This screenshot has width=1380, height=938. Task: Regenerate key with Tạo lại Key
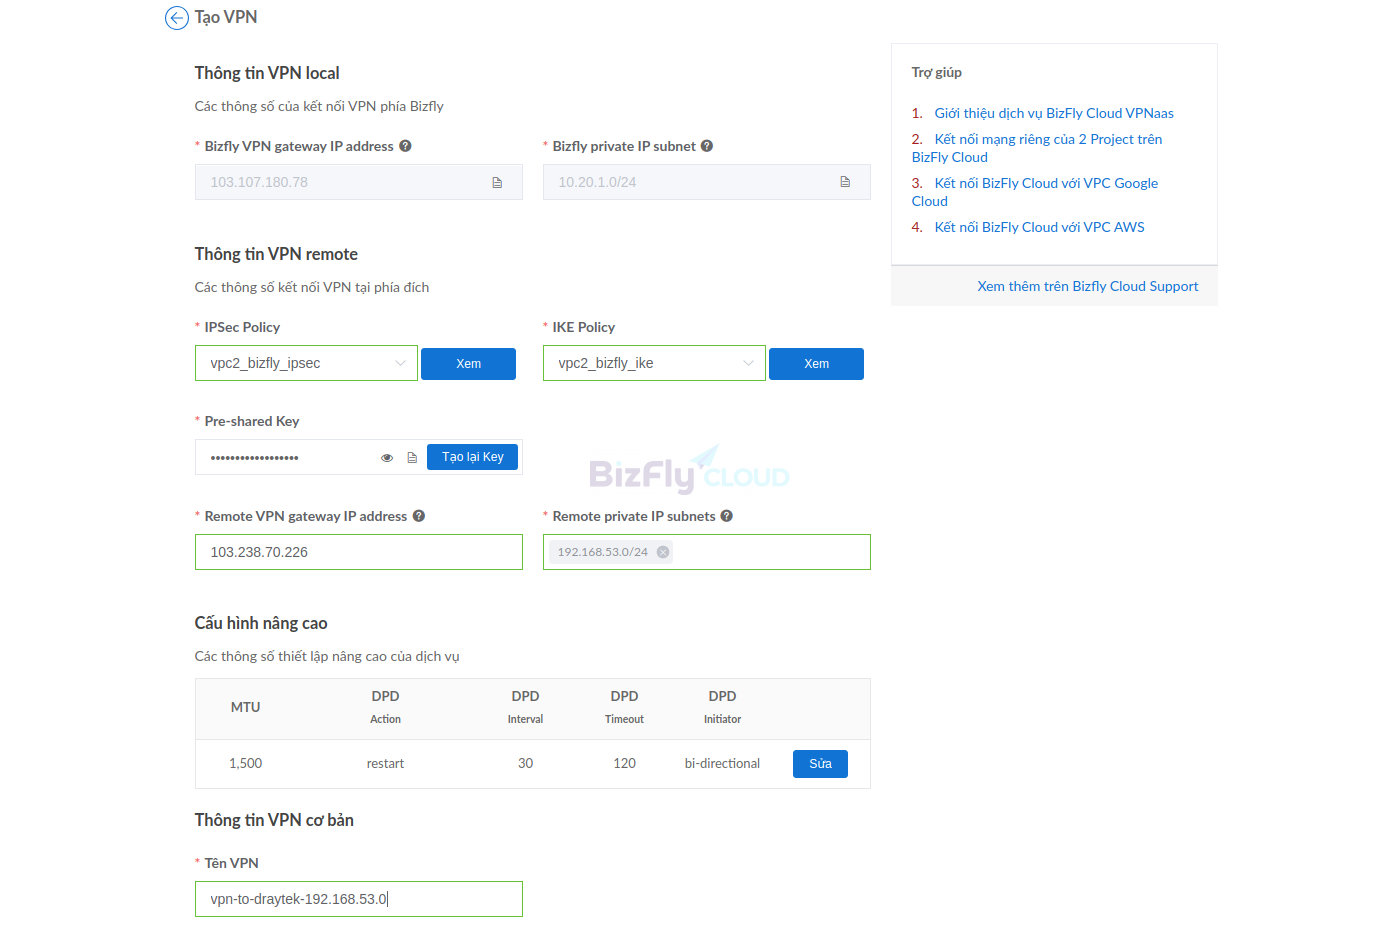[473, 457]
